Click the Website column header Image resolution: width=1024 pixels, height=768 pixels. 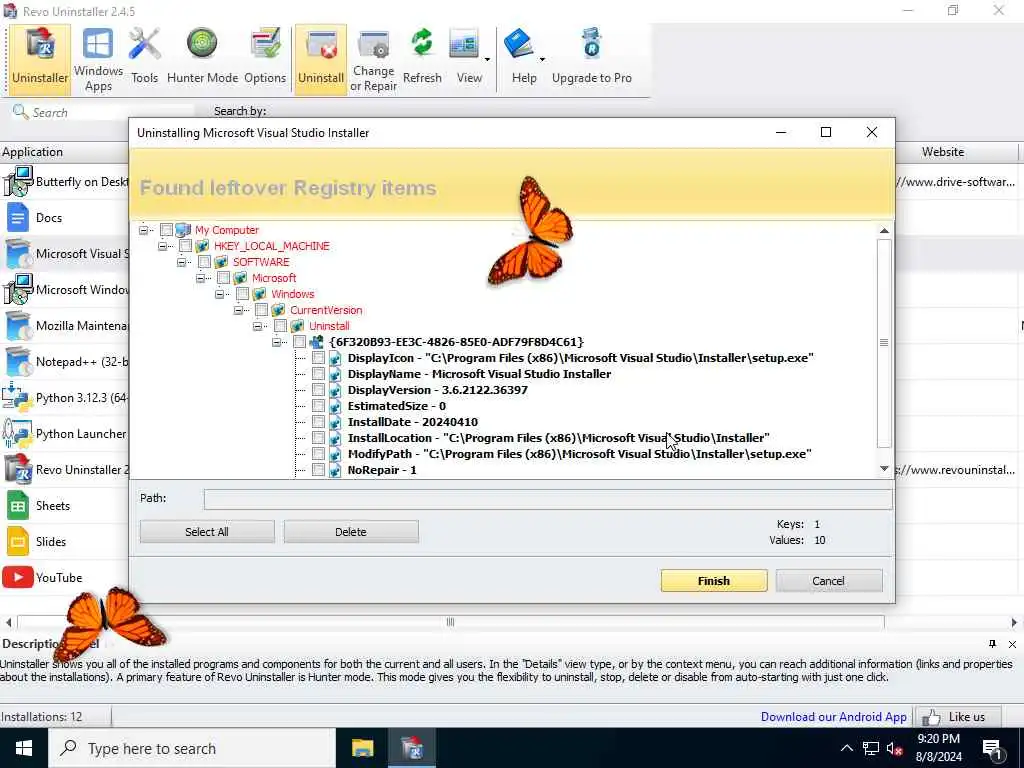pyautogui.click(x=942, y=152)
